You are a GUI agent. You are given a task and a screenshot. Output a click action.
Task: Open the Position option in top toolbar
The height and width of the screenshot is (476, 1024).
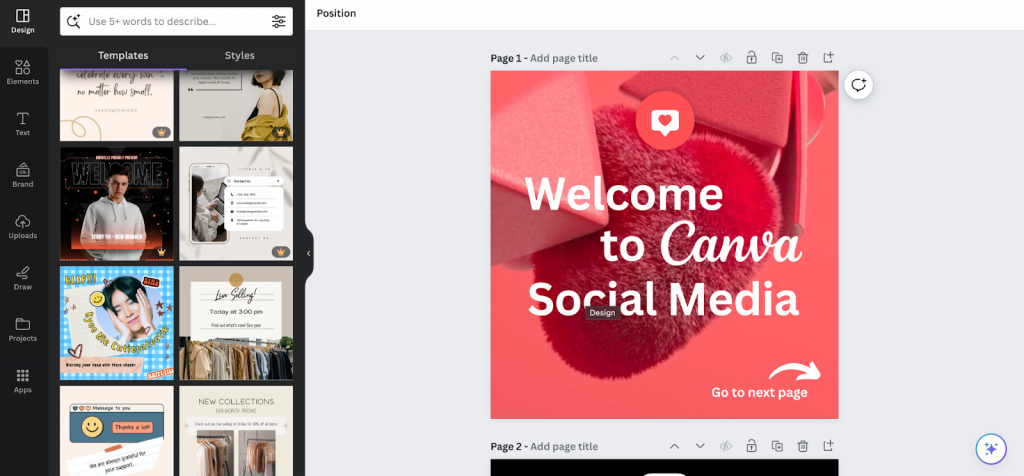pyautogui.click(x=336, y=14)
